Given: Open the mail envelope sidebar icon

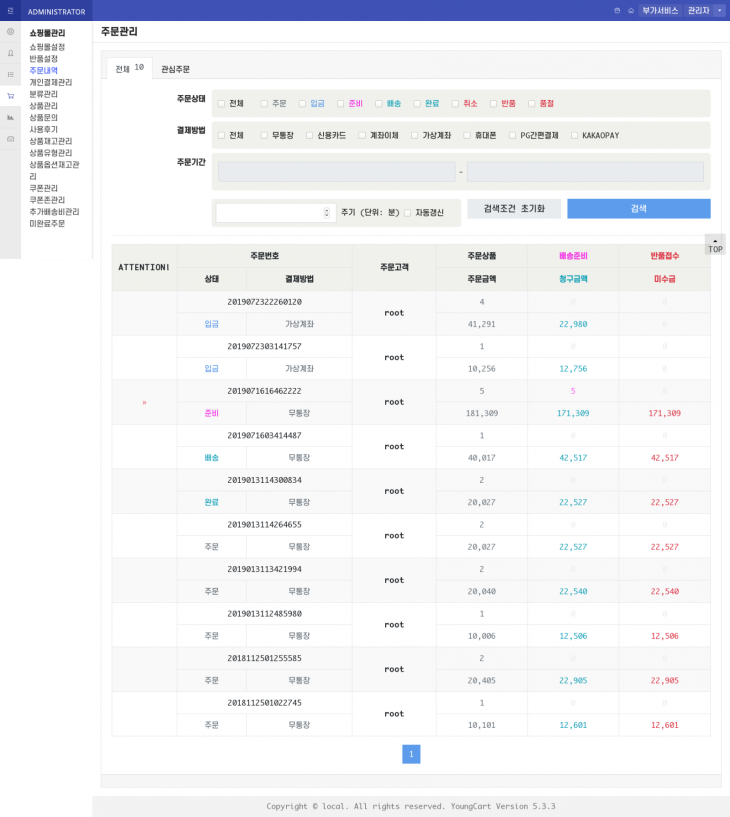Looking at the screenshot, I should [x=10, y=138].
